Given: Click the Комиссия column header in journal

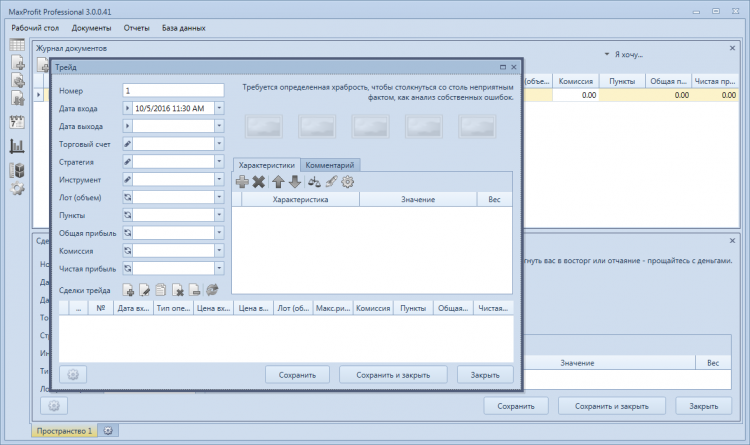Looking at the screenshot, I should 576,81.
